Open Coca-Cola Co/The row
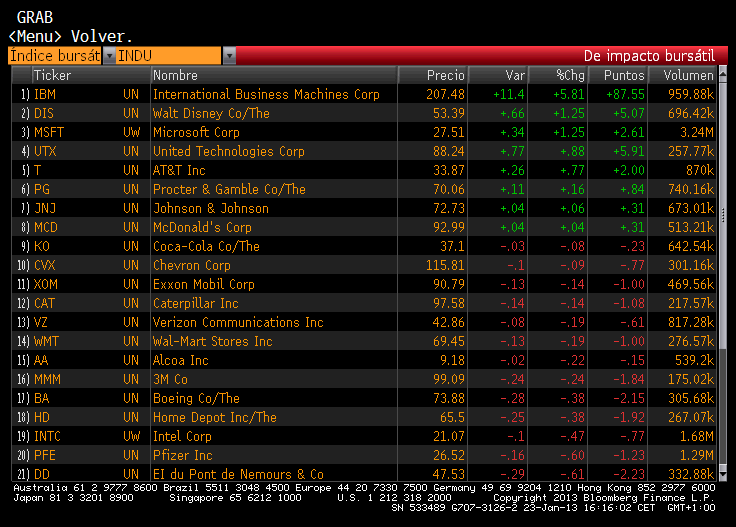Screen dimensions: 736x527 [364, 246]
